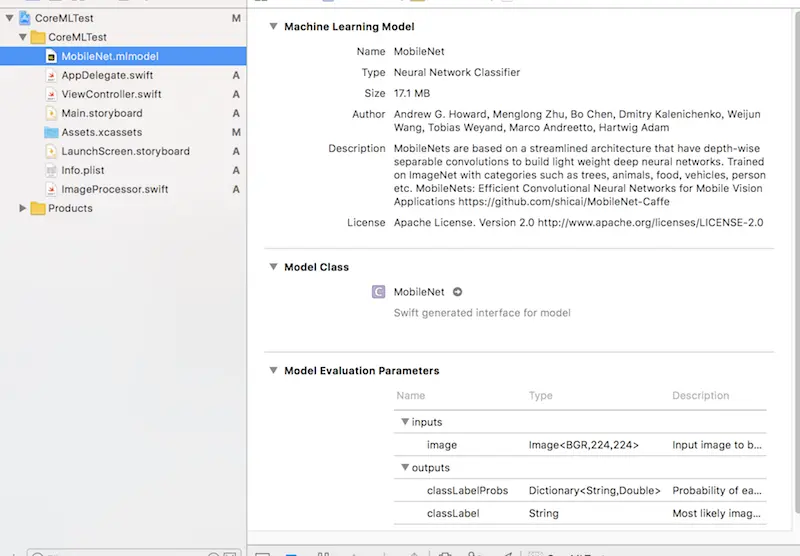Expand the Products folder triangle

pyautogui.click(x=22, y=208)
